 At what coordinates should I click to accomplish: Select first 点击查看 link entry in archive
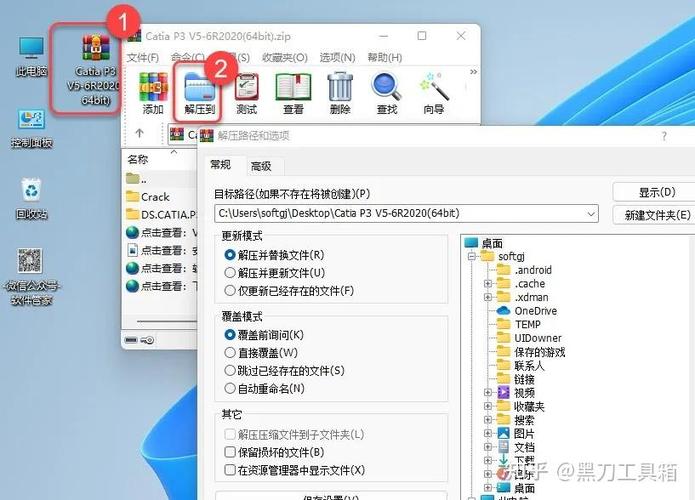(x=161, y=232)
